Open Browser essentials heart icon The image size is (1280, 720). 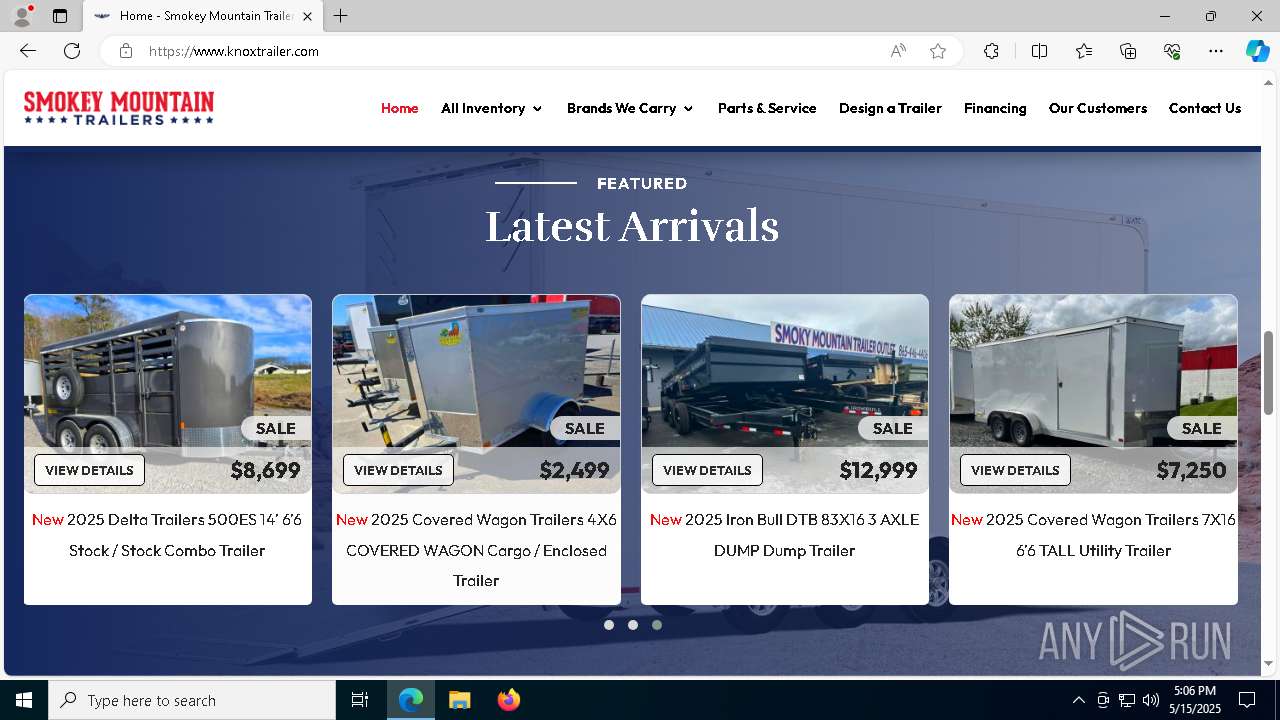click(1172, 51)
